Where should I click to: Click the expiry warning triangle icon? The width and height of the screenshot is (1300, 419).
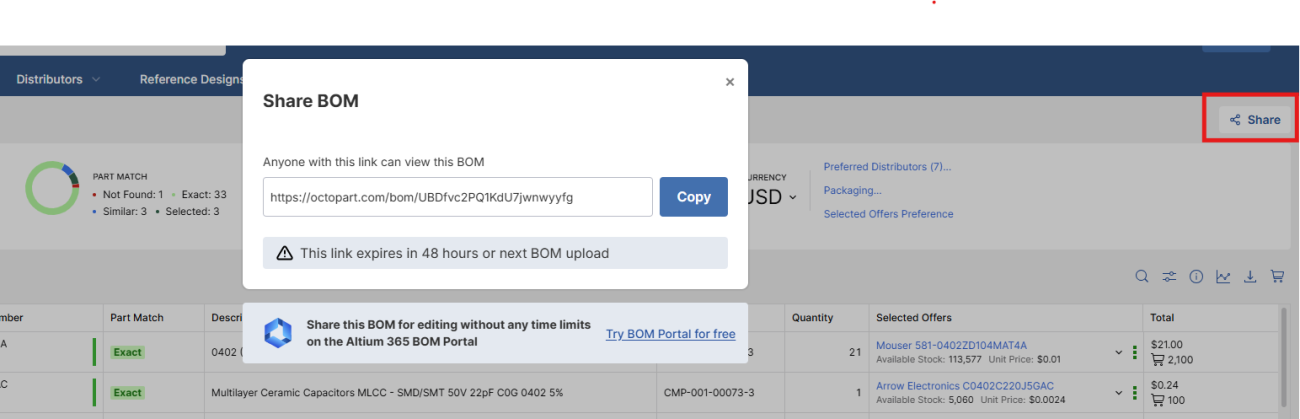(x=284, y=253)
